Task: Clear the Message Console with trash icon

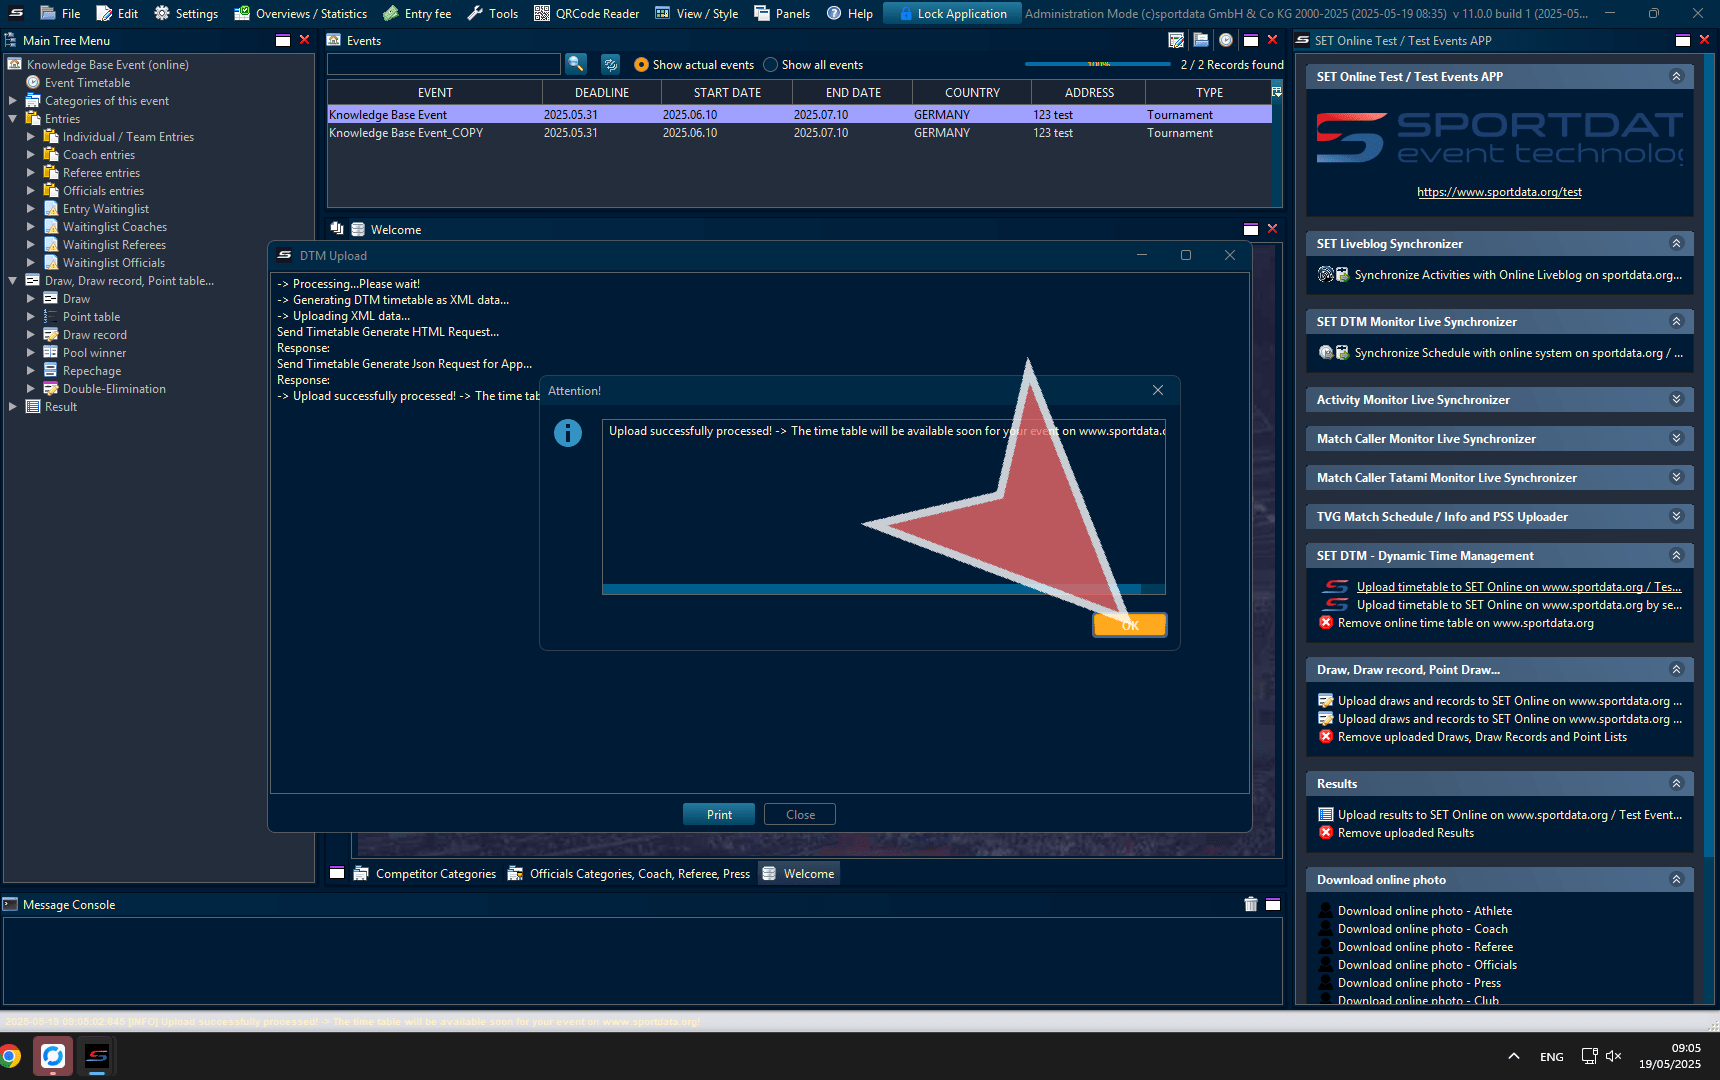Action: (x=1250, y=904)
